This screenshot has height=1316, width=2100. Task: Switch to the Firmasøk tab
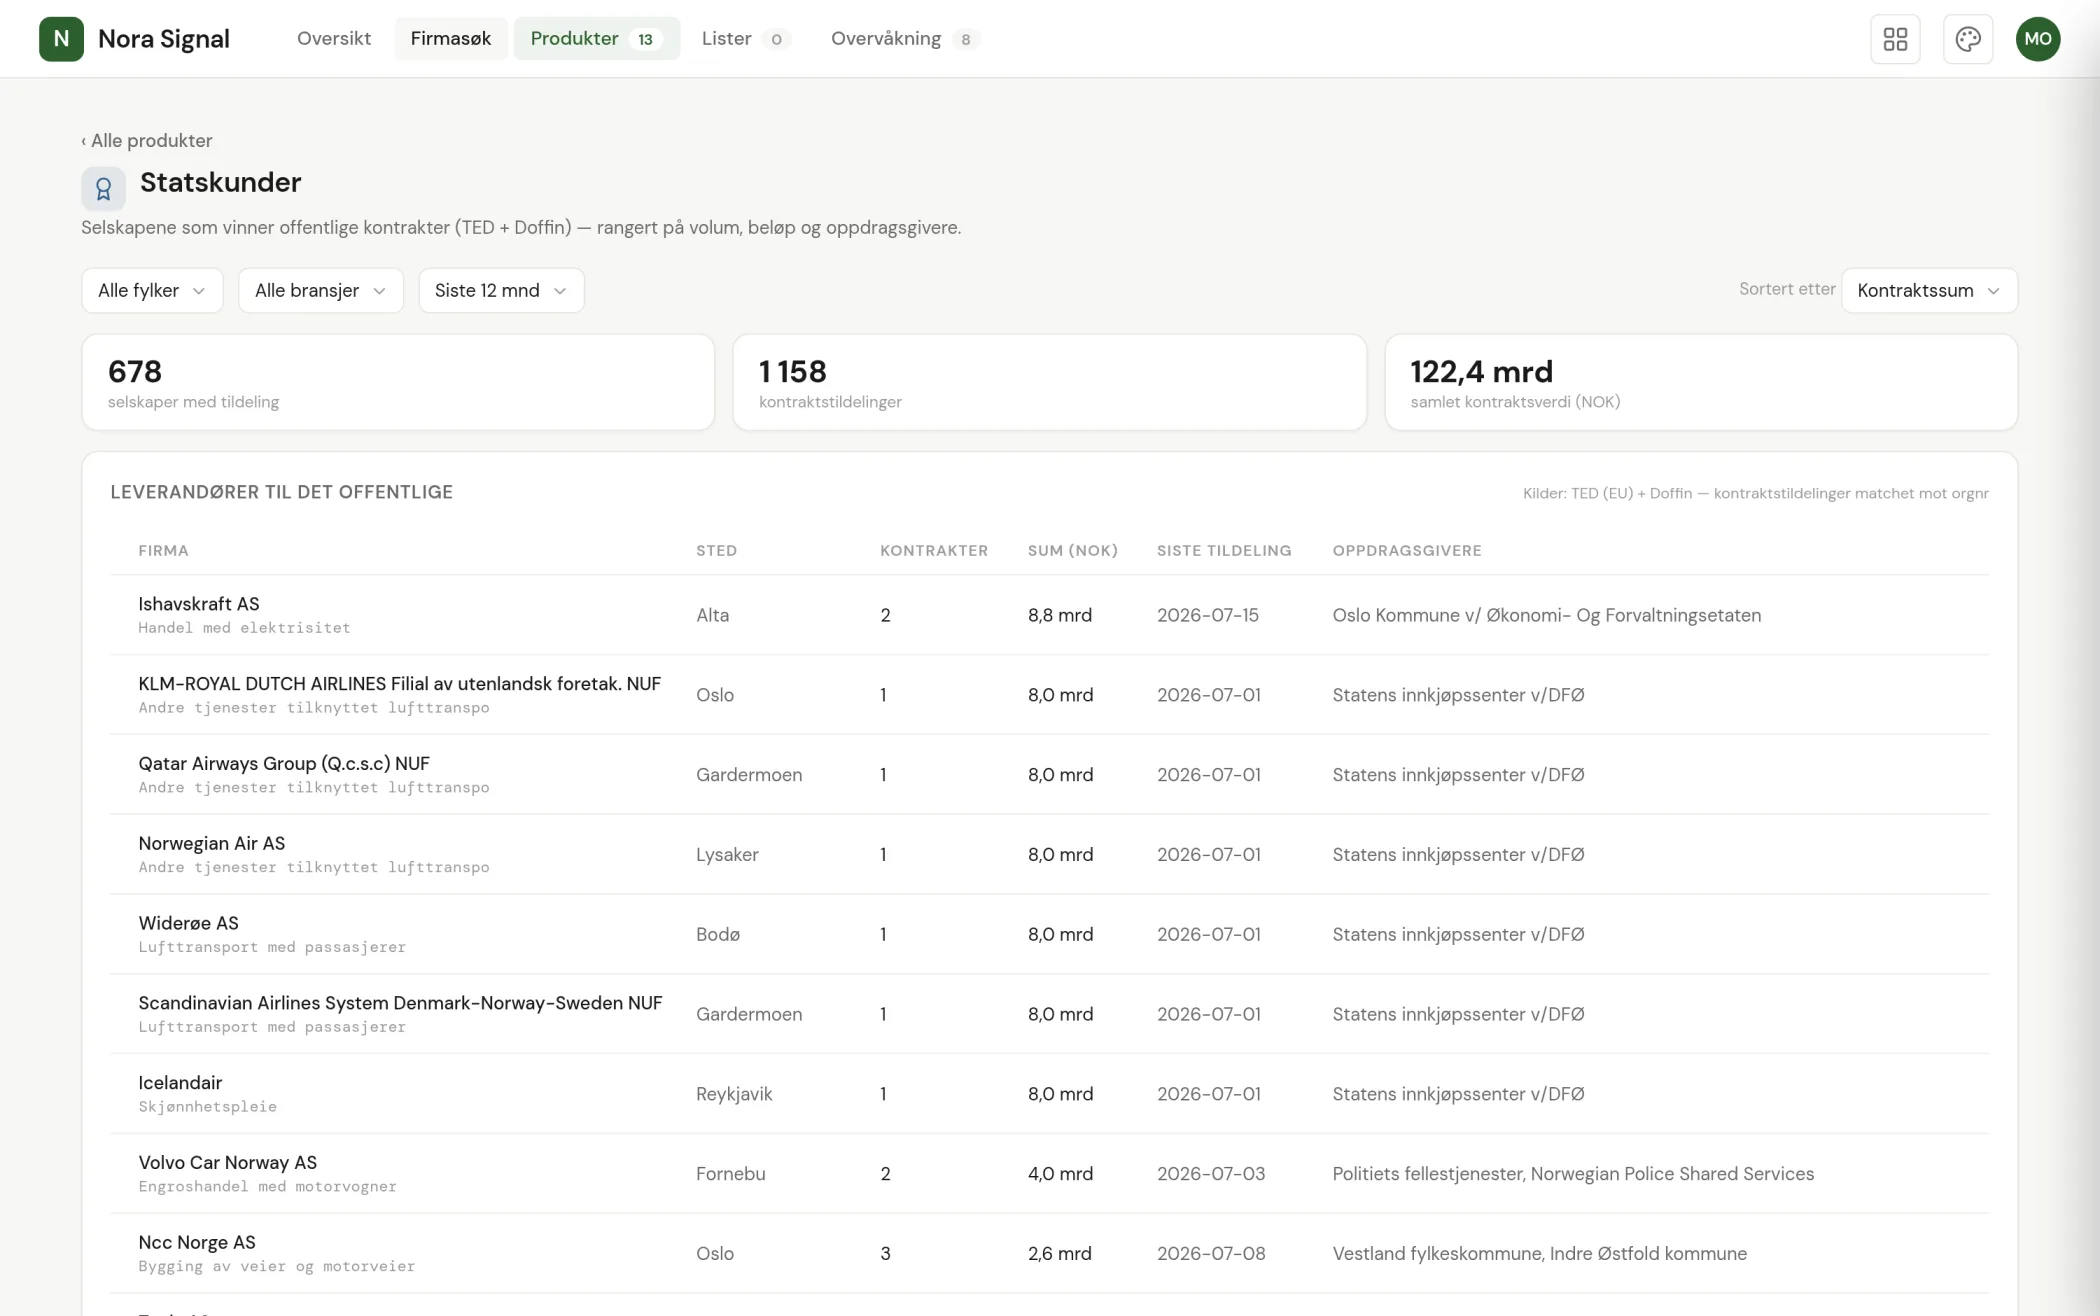[x=451, y=38]
